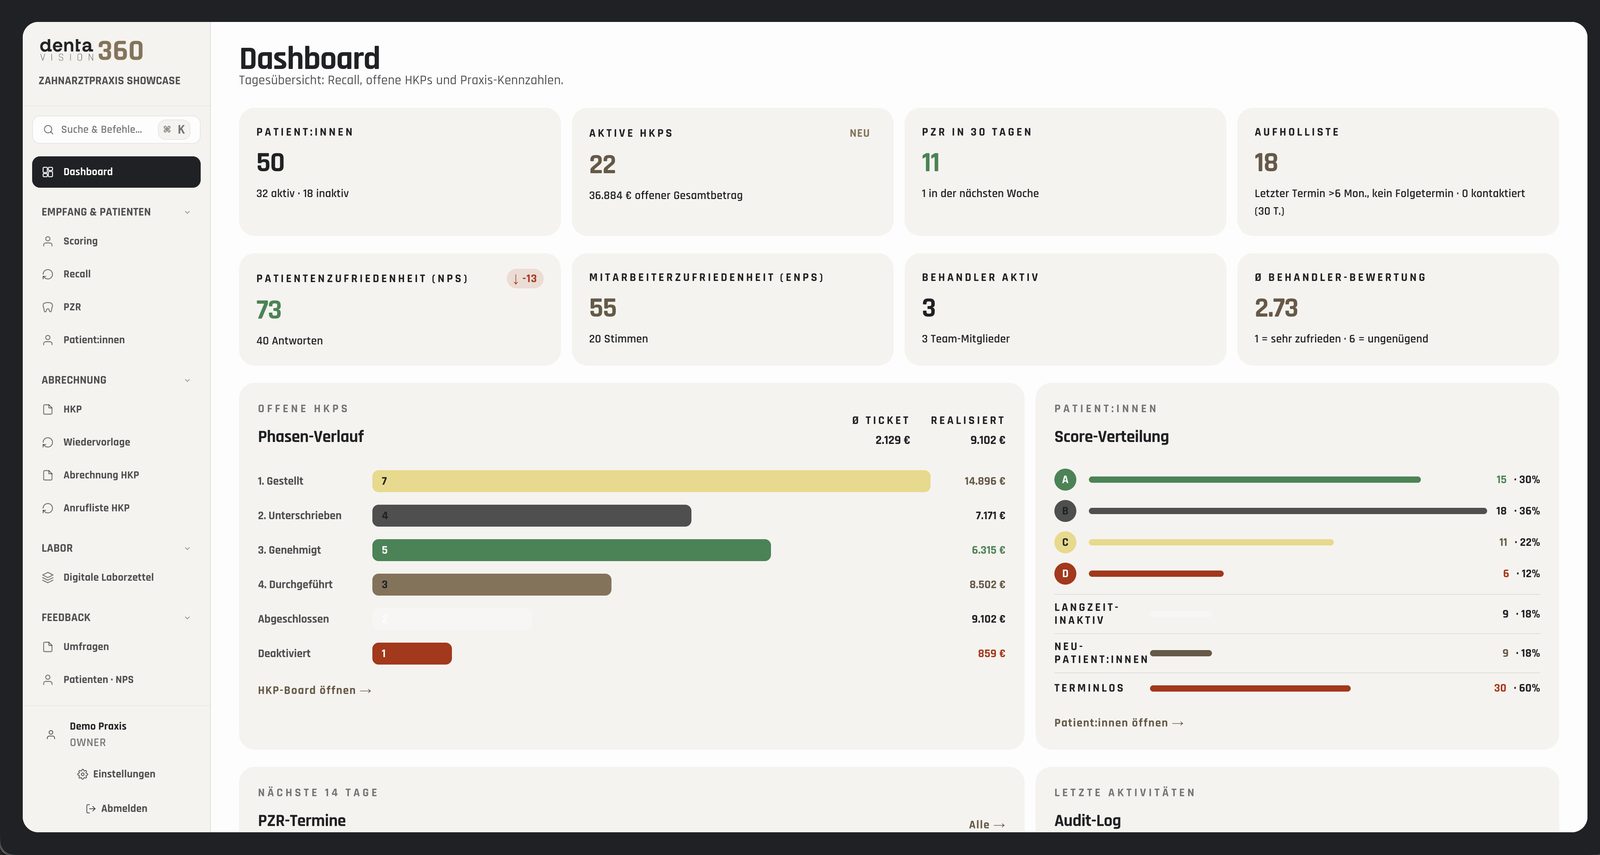This screenshot has width=1600, height=855.
Task: Select the green Genehmigt phase bar
Action: pyautogui.click(x=571, y=550)
